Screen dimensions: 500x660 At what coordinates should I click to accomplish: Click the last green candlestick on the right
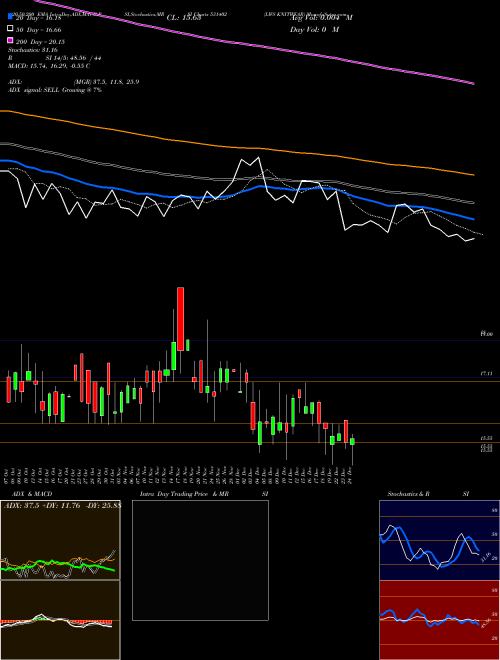pyautogui.click(x=352, y=441)
